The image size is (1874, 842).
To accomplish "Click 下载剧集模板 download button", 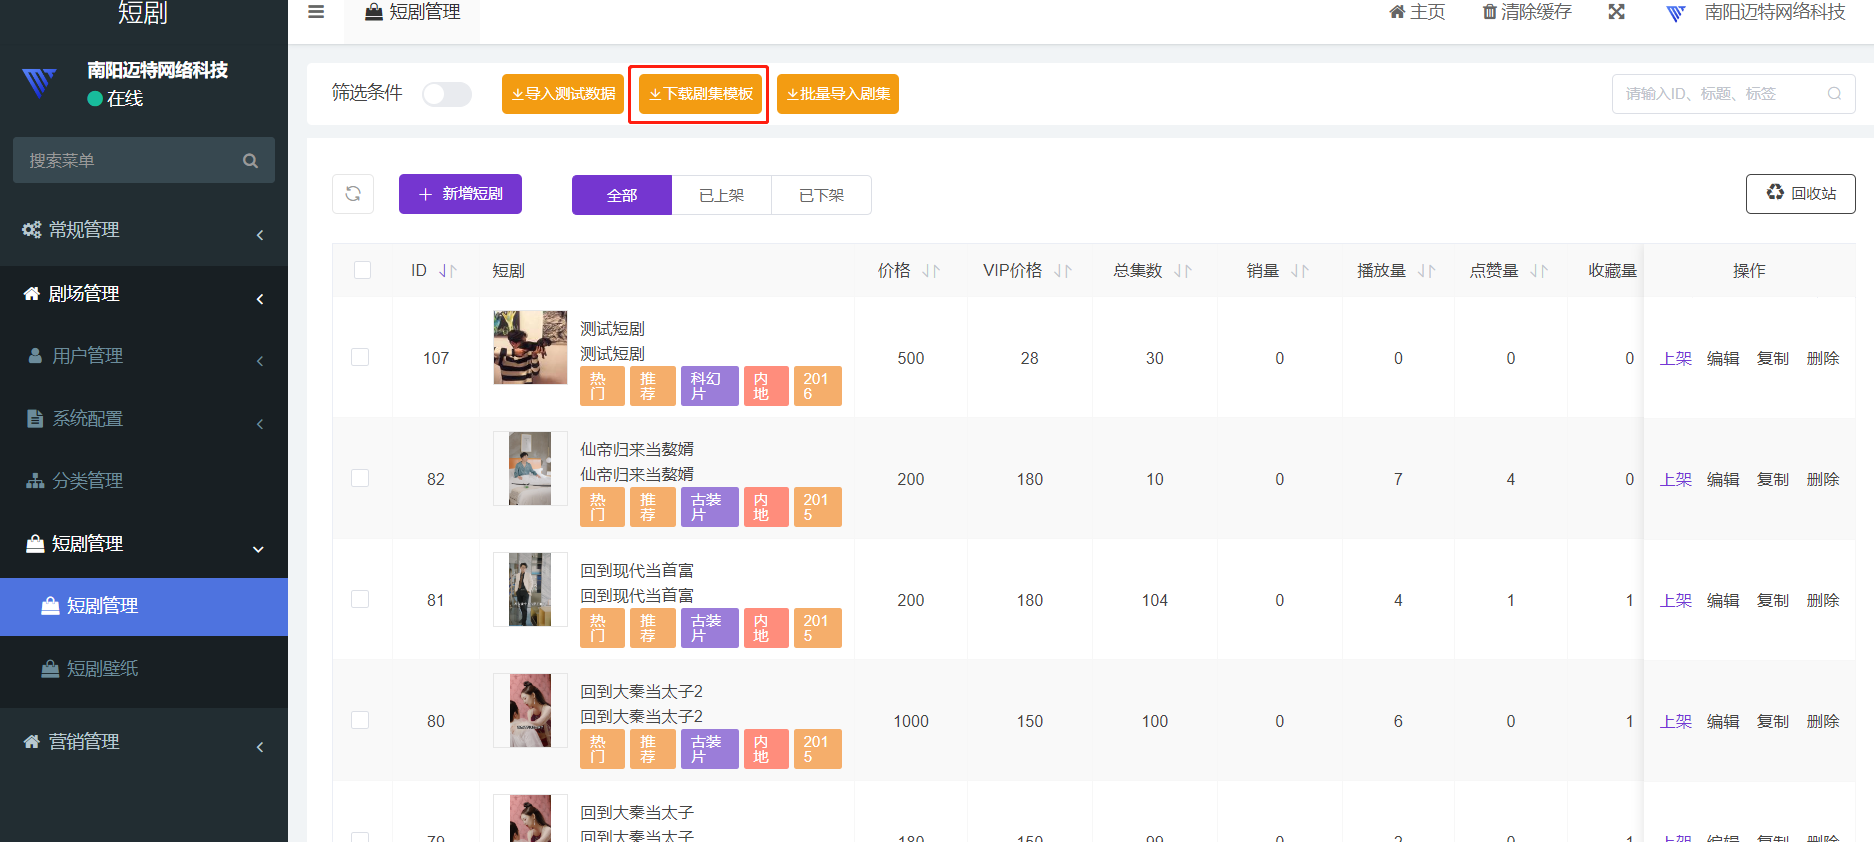I will [700, 94].
